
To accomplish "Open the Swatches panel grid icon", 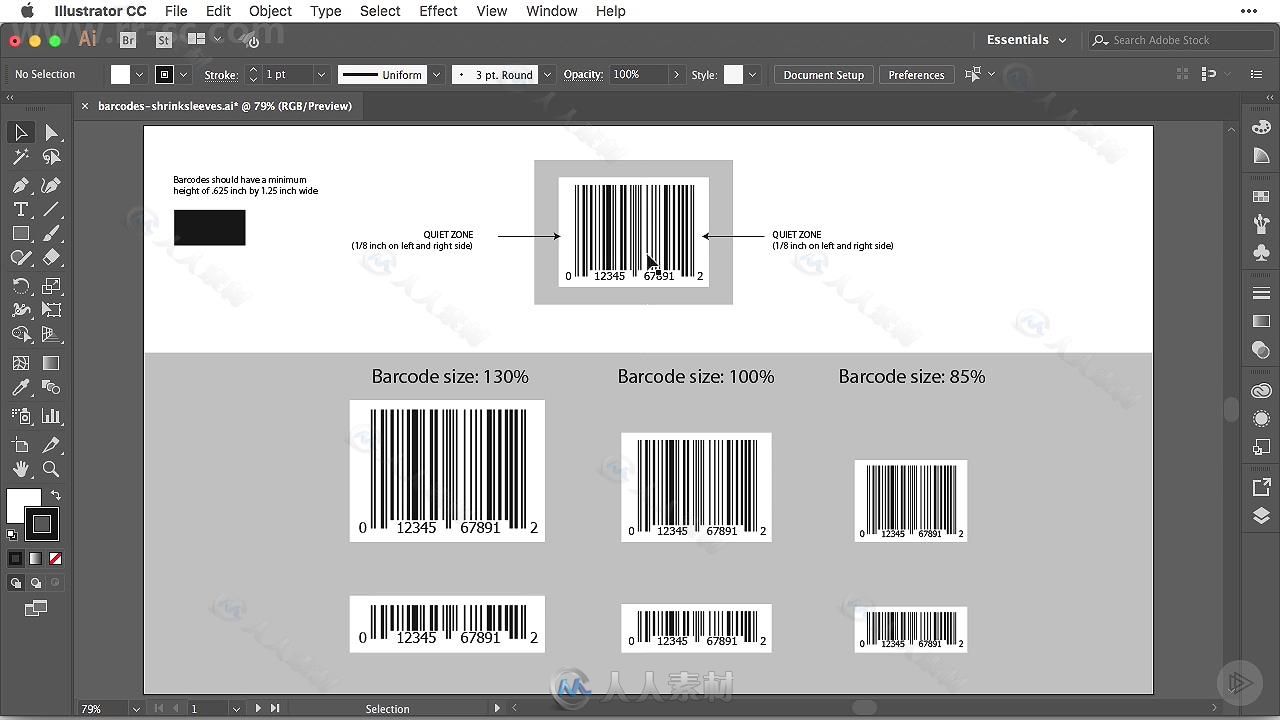I will point(1261,197).
